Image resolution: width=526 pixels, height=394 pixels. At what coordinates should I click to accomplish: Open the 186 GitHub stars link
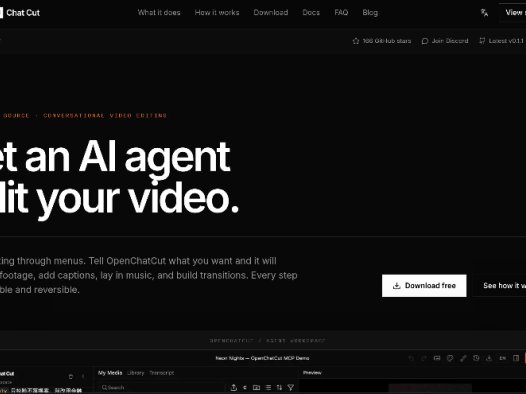pyautogui.click(x=382, y=41)
